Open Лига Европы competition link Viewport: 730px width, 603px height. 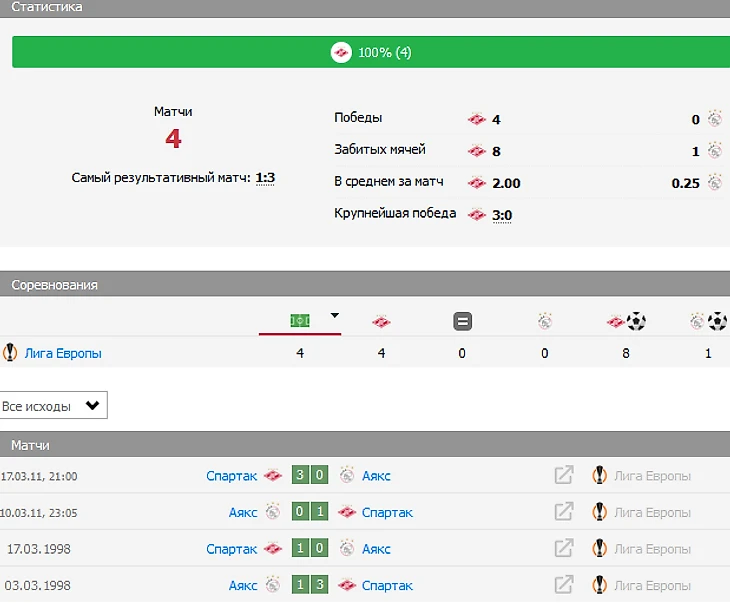pyautogui.click(x=63, y=353)
